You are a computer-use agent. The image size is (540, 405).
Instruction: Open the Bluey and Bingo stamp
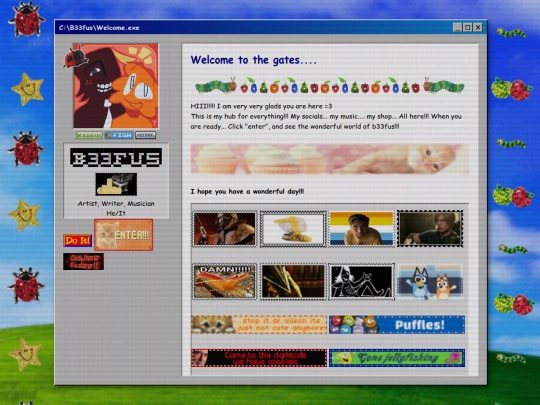[x=430, y=282]
